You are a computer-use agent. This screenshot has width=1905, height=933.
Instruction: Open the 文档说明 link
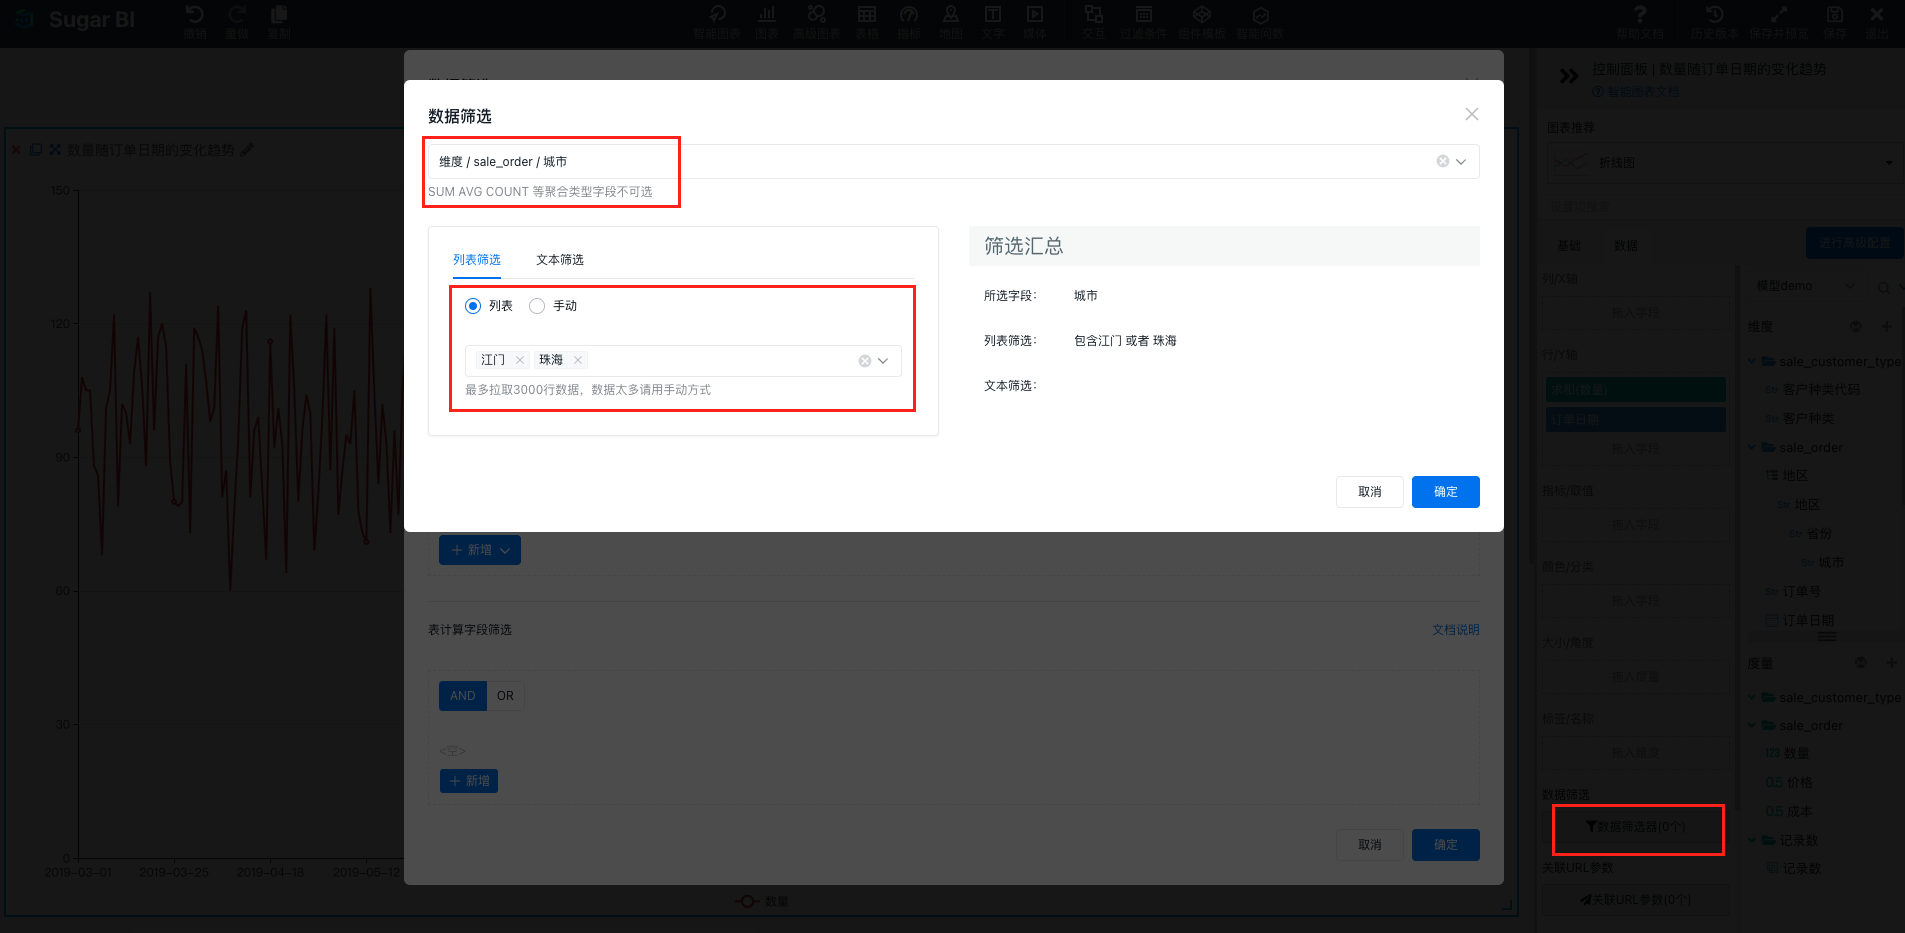1456,630
